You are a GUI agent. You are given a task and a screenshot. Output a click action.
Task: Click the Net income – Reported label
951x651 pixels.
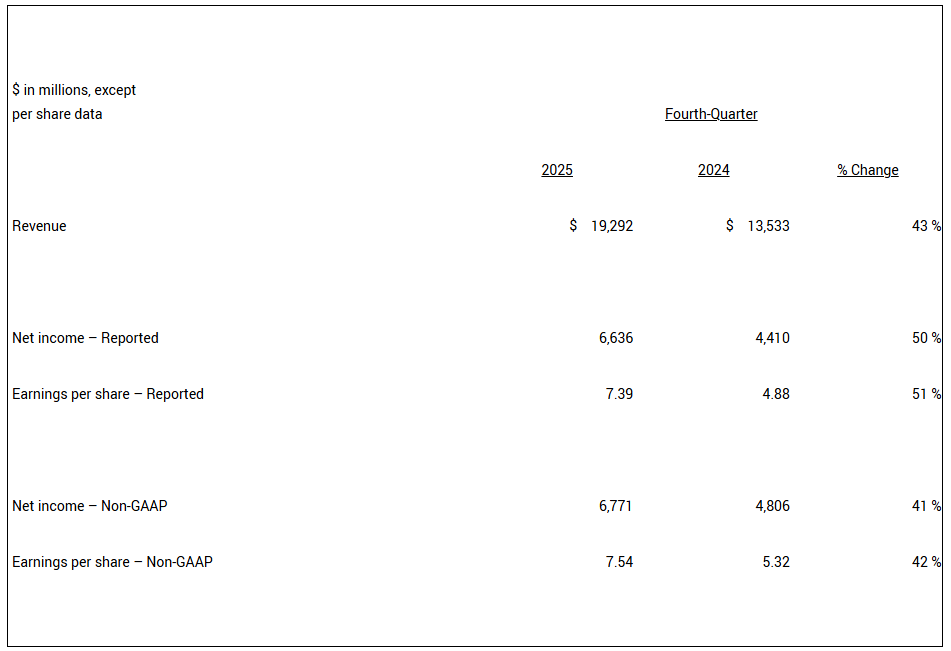click(85, 338)
